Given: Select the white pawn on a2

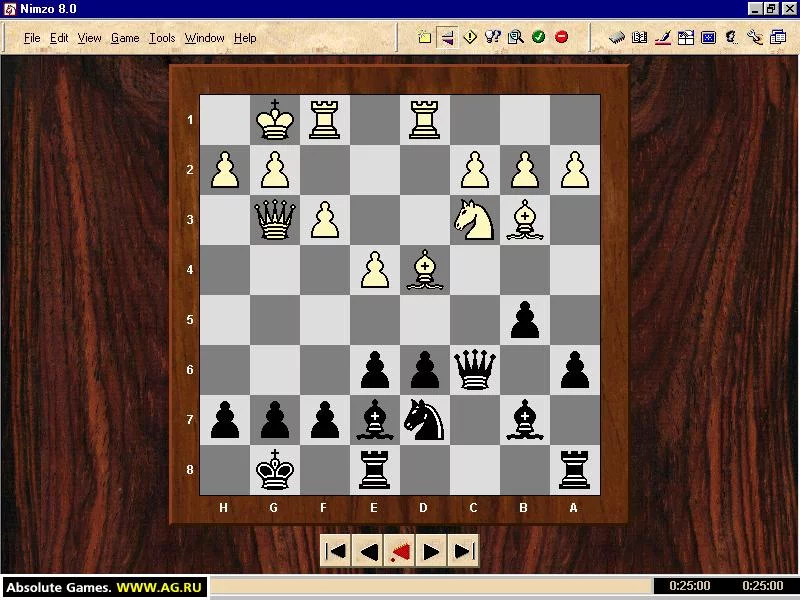Looking at the screenshot, I should (x=574, y=170).
